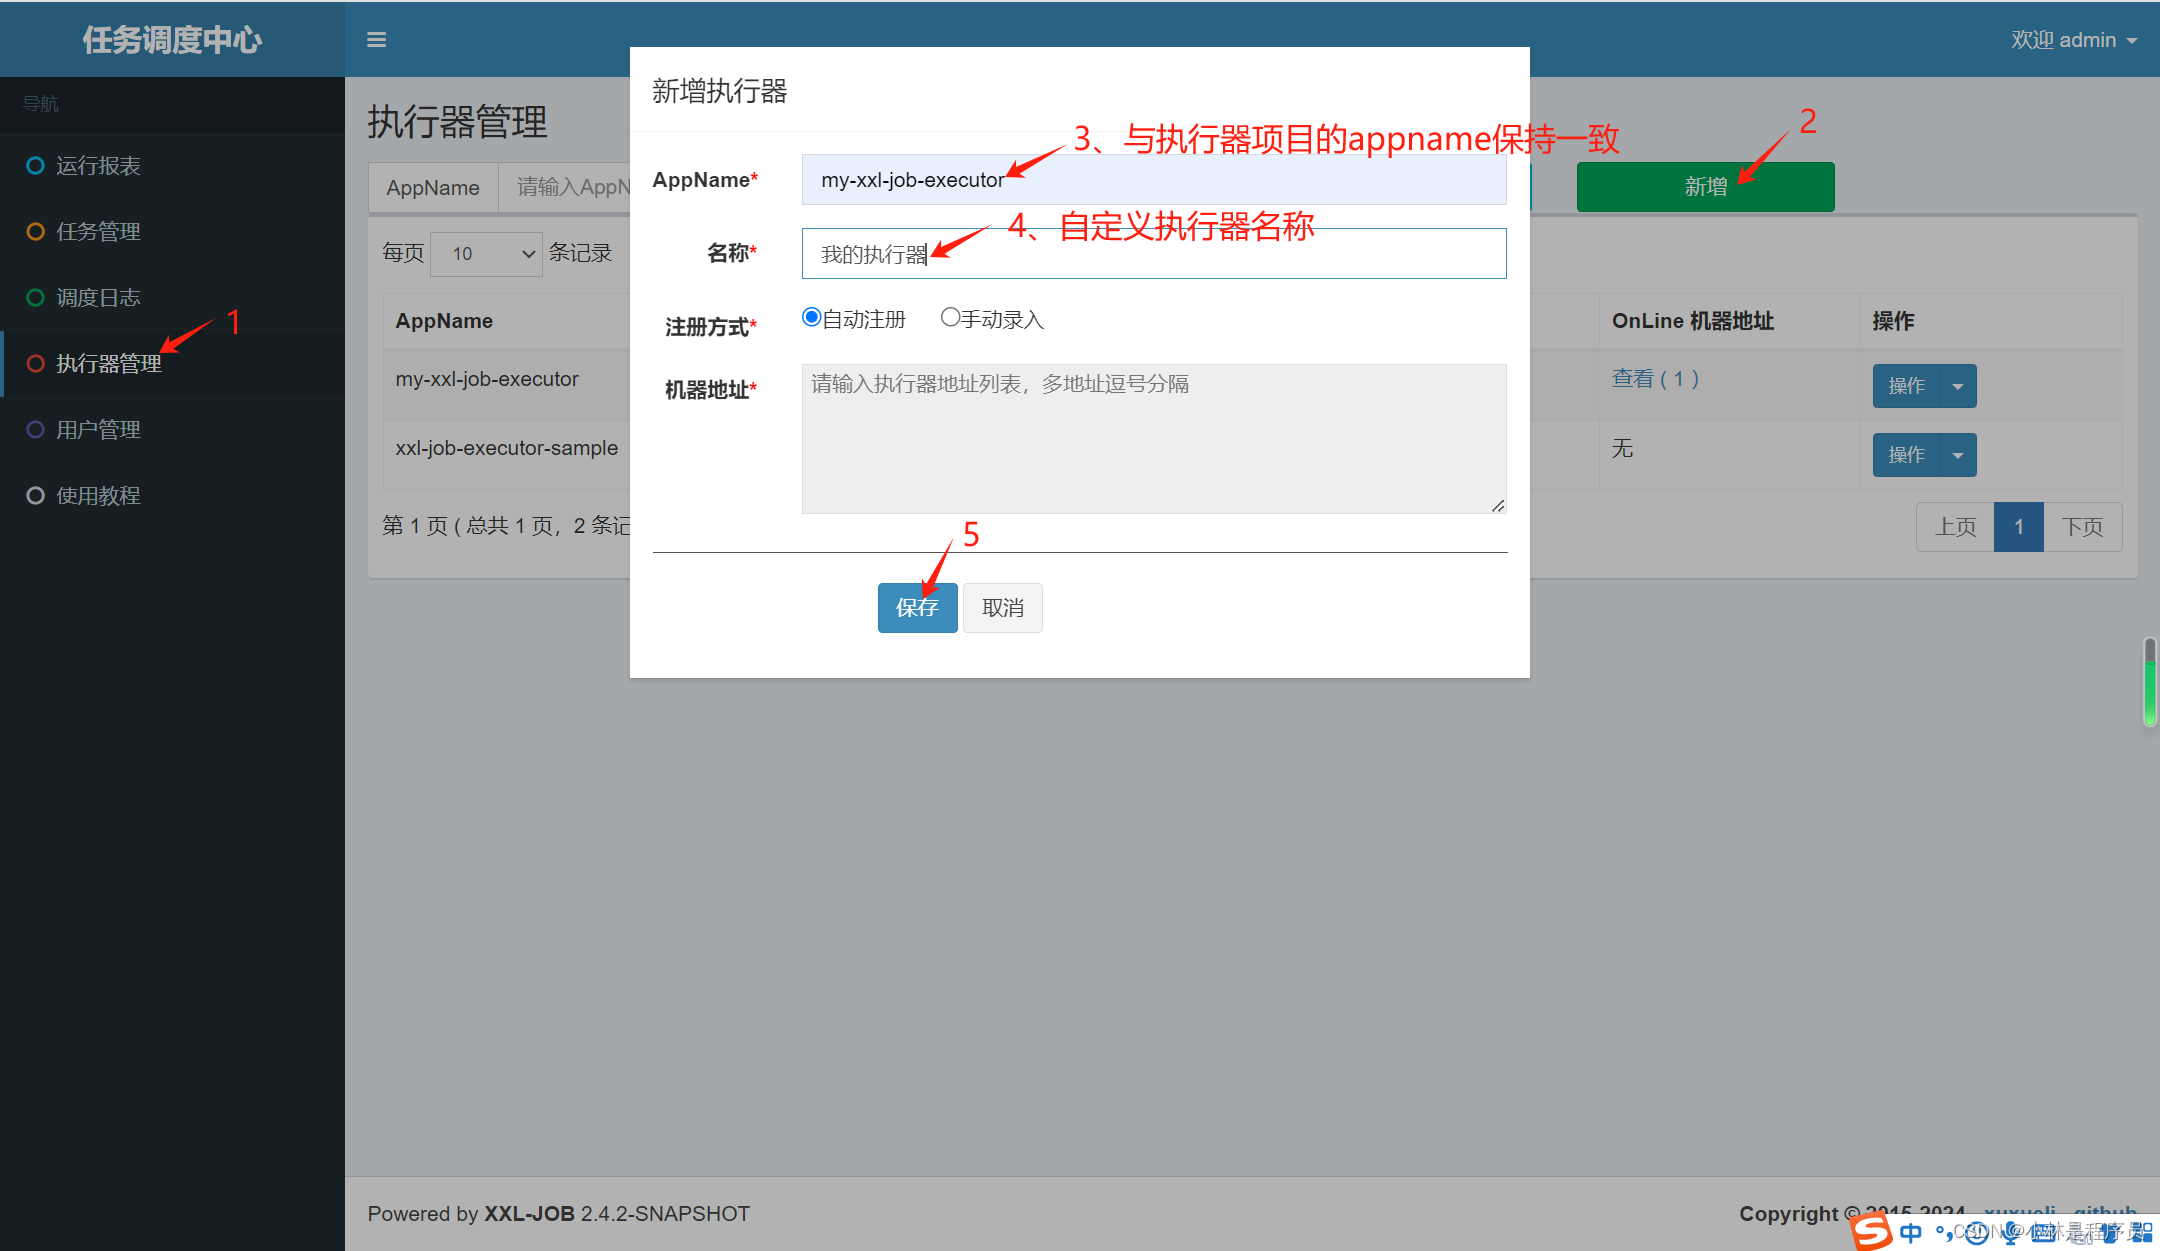
Task: Expand 操作 caret for xxl-job-executor-sample row
Action: point(1958,455)
